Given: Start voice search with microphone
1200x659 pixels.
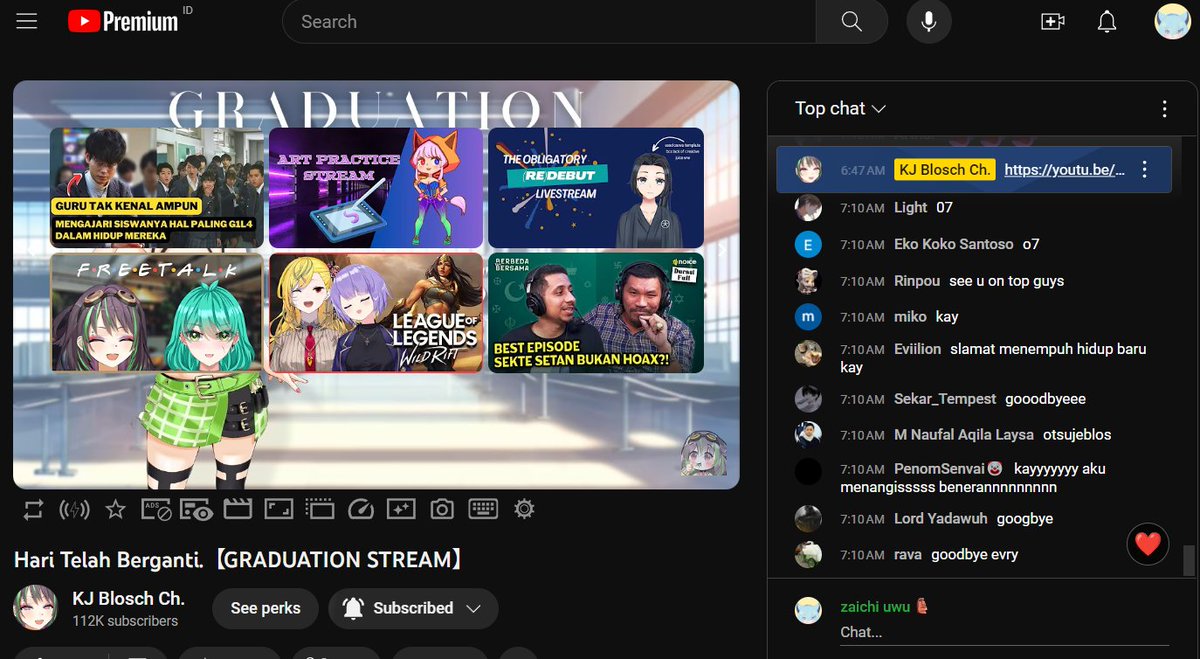Looking at the screenshot, I should coord(929,21).
